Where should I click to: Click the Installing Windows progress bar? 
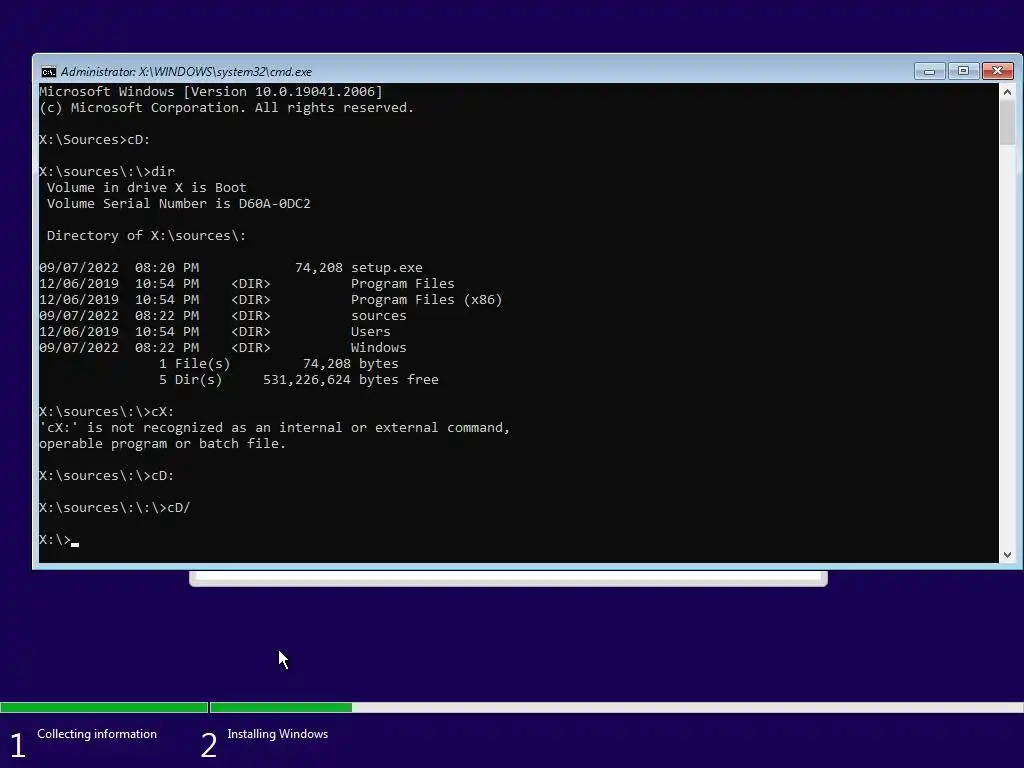(x=616, y=707)
